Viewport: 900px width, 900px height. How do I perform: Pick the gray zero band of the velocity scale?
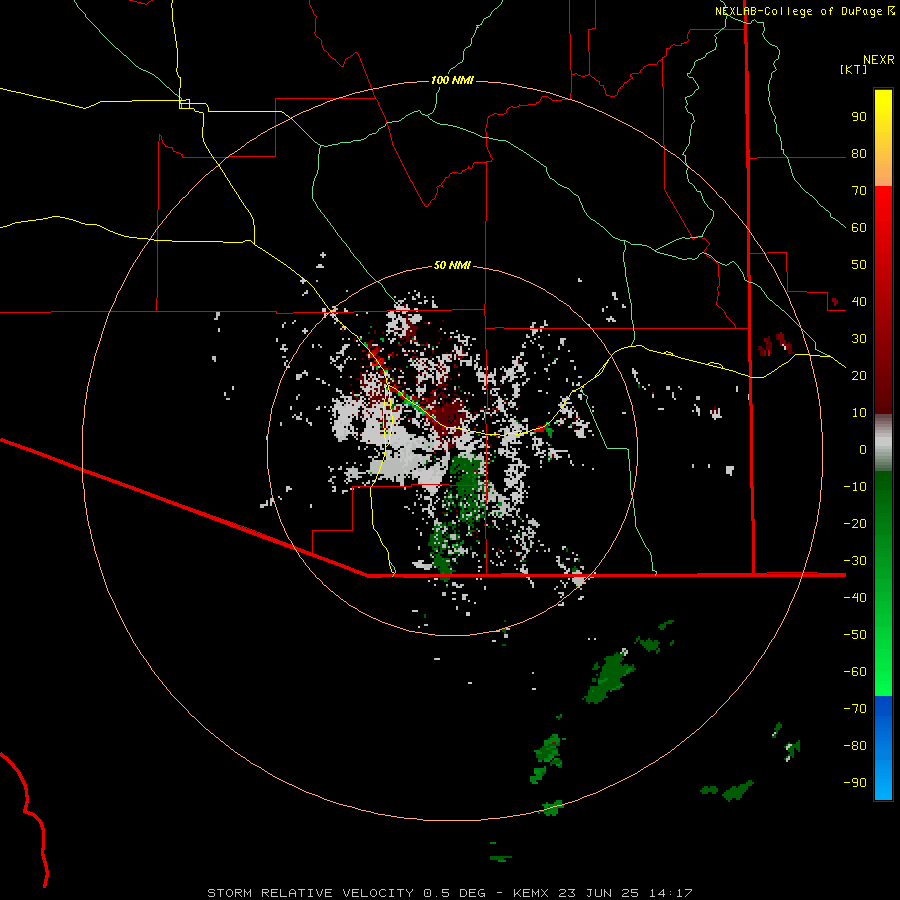click(883, 443)
